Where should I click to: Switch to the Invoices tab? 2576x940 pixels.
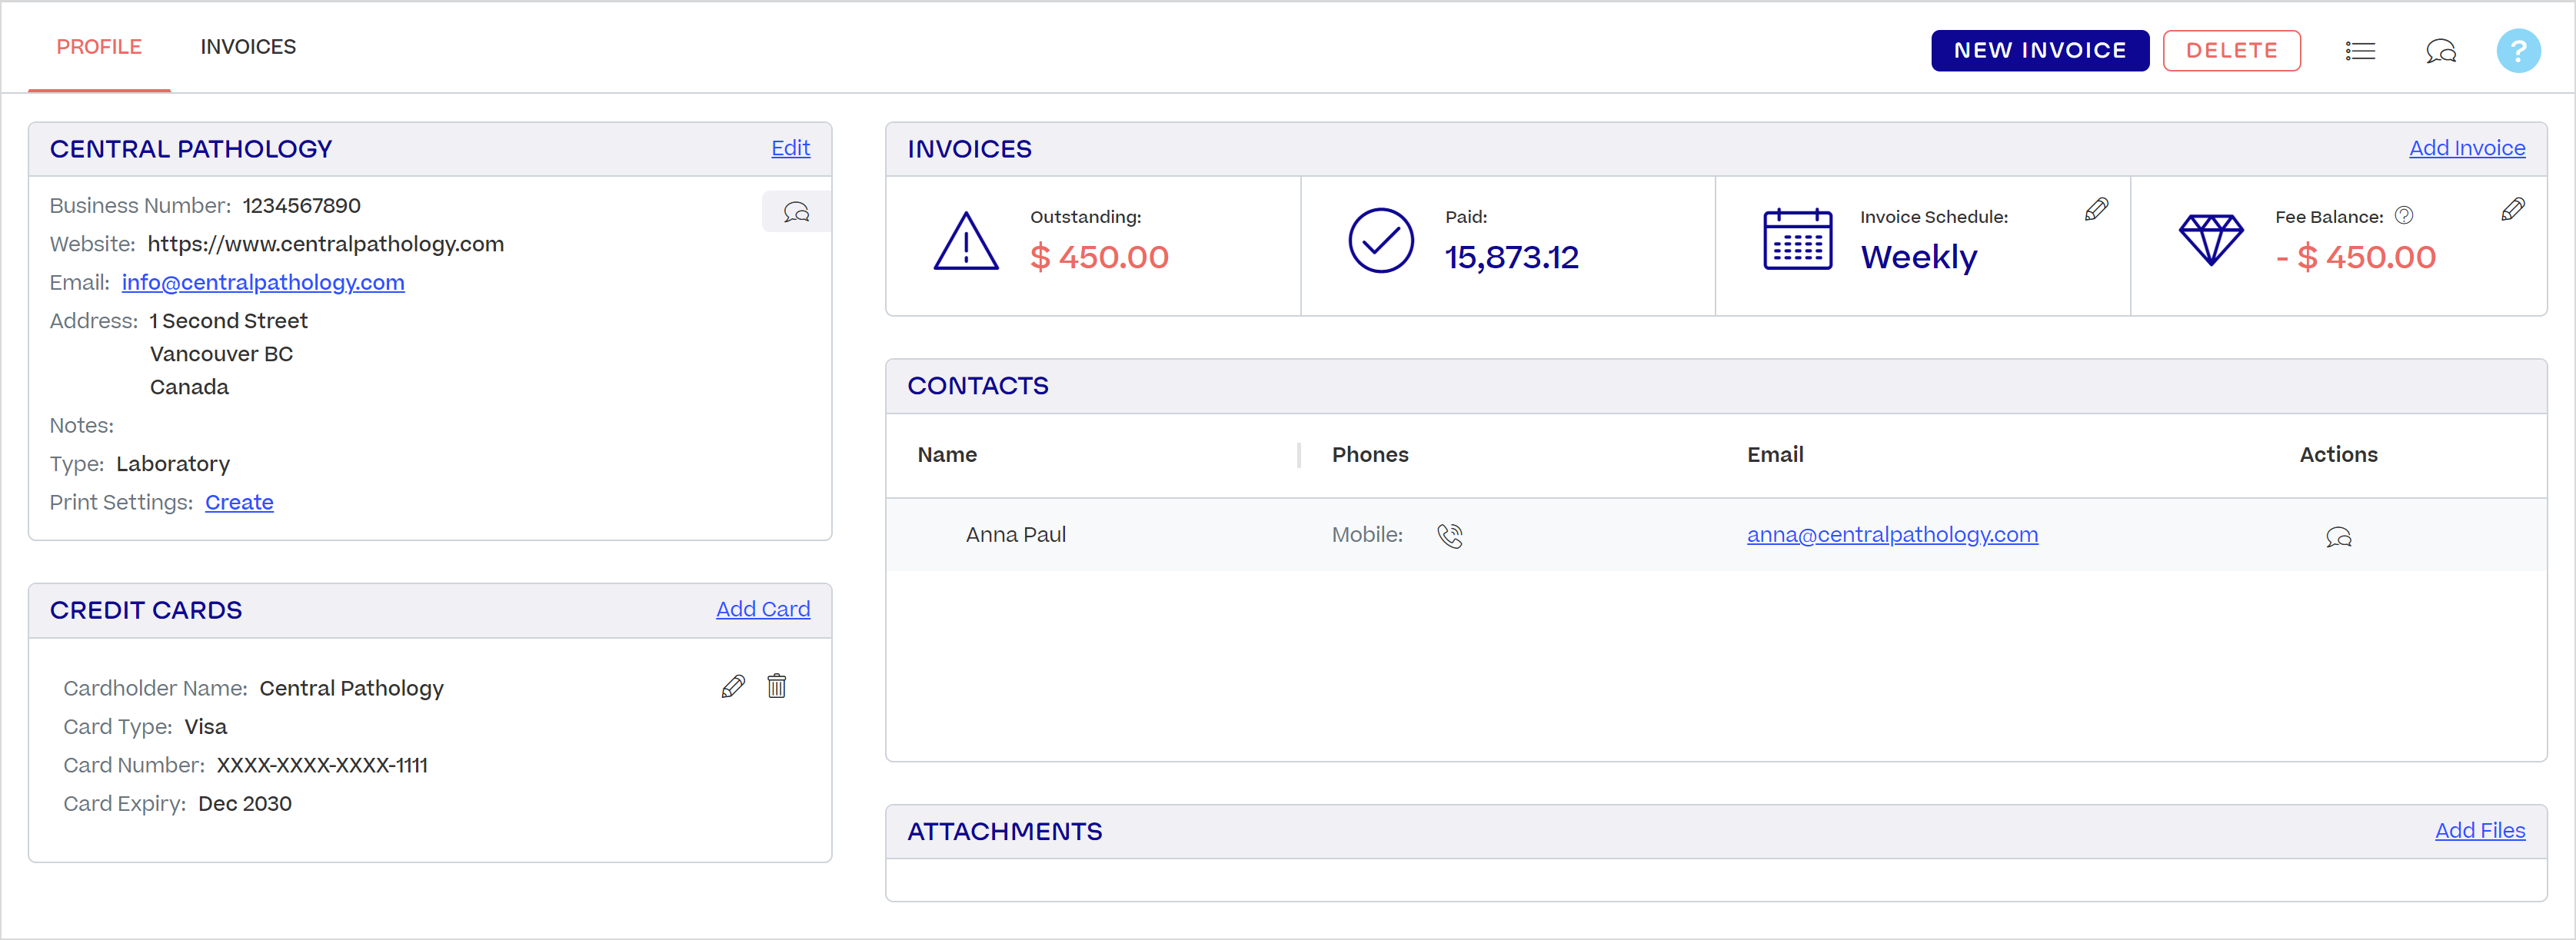248,47
